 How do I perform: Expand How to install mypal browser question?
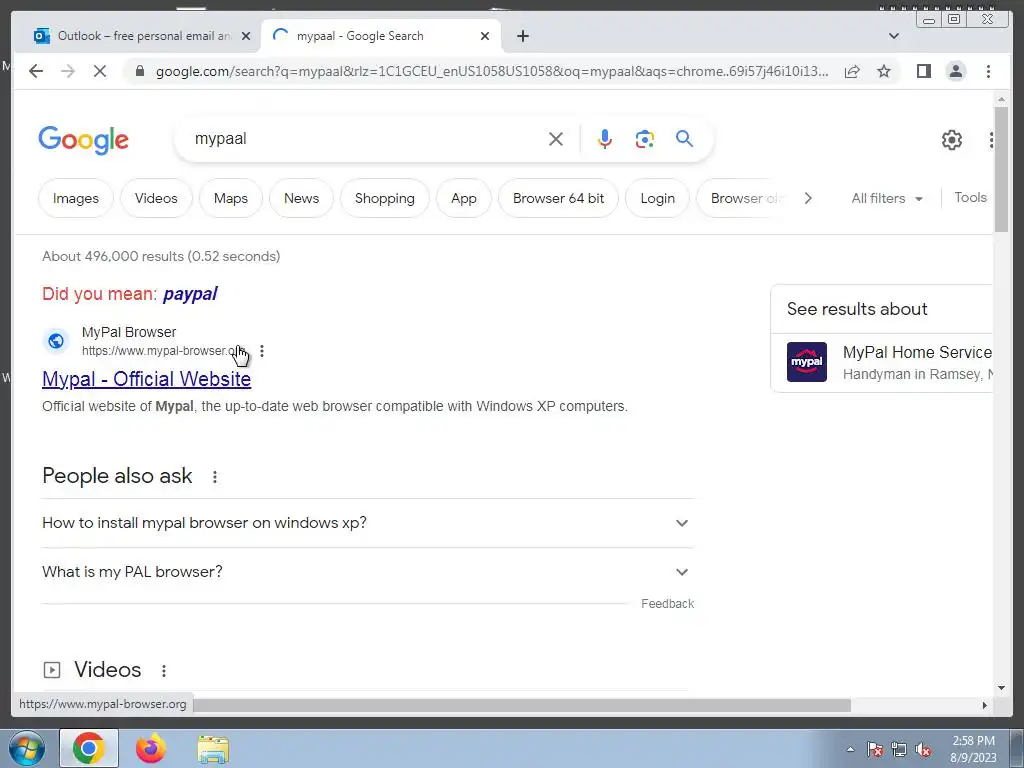[368, 523]
